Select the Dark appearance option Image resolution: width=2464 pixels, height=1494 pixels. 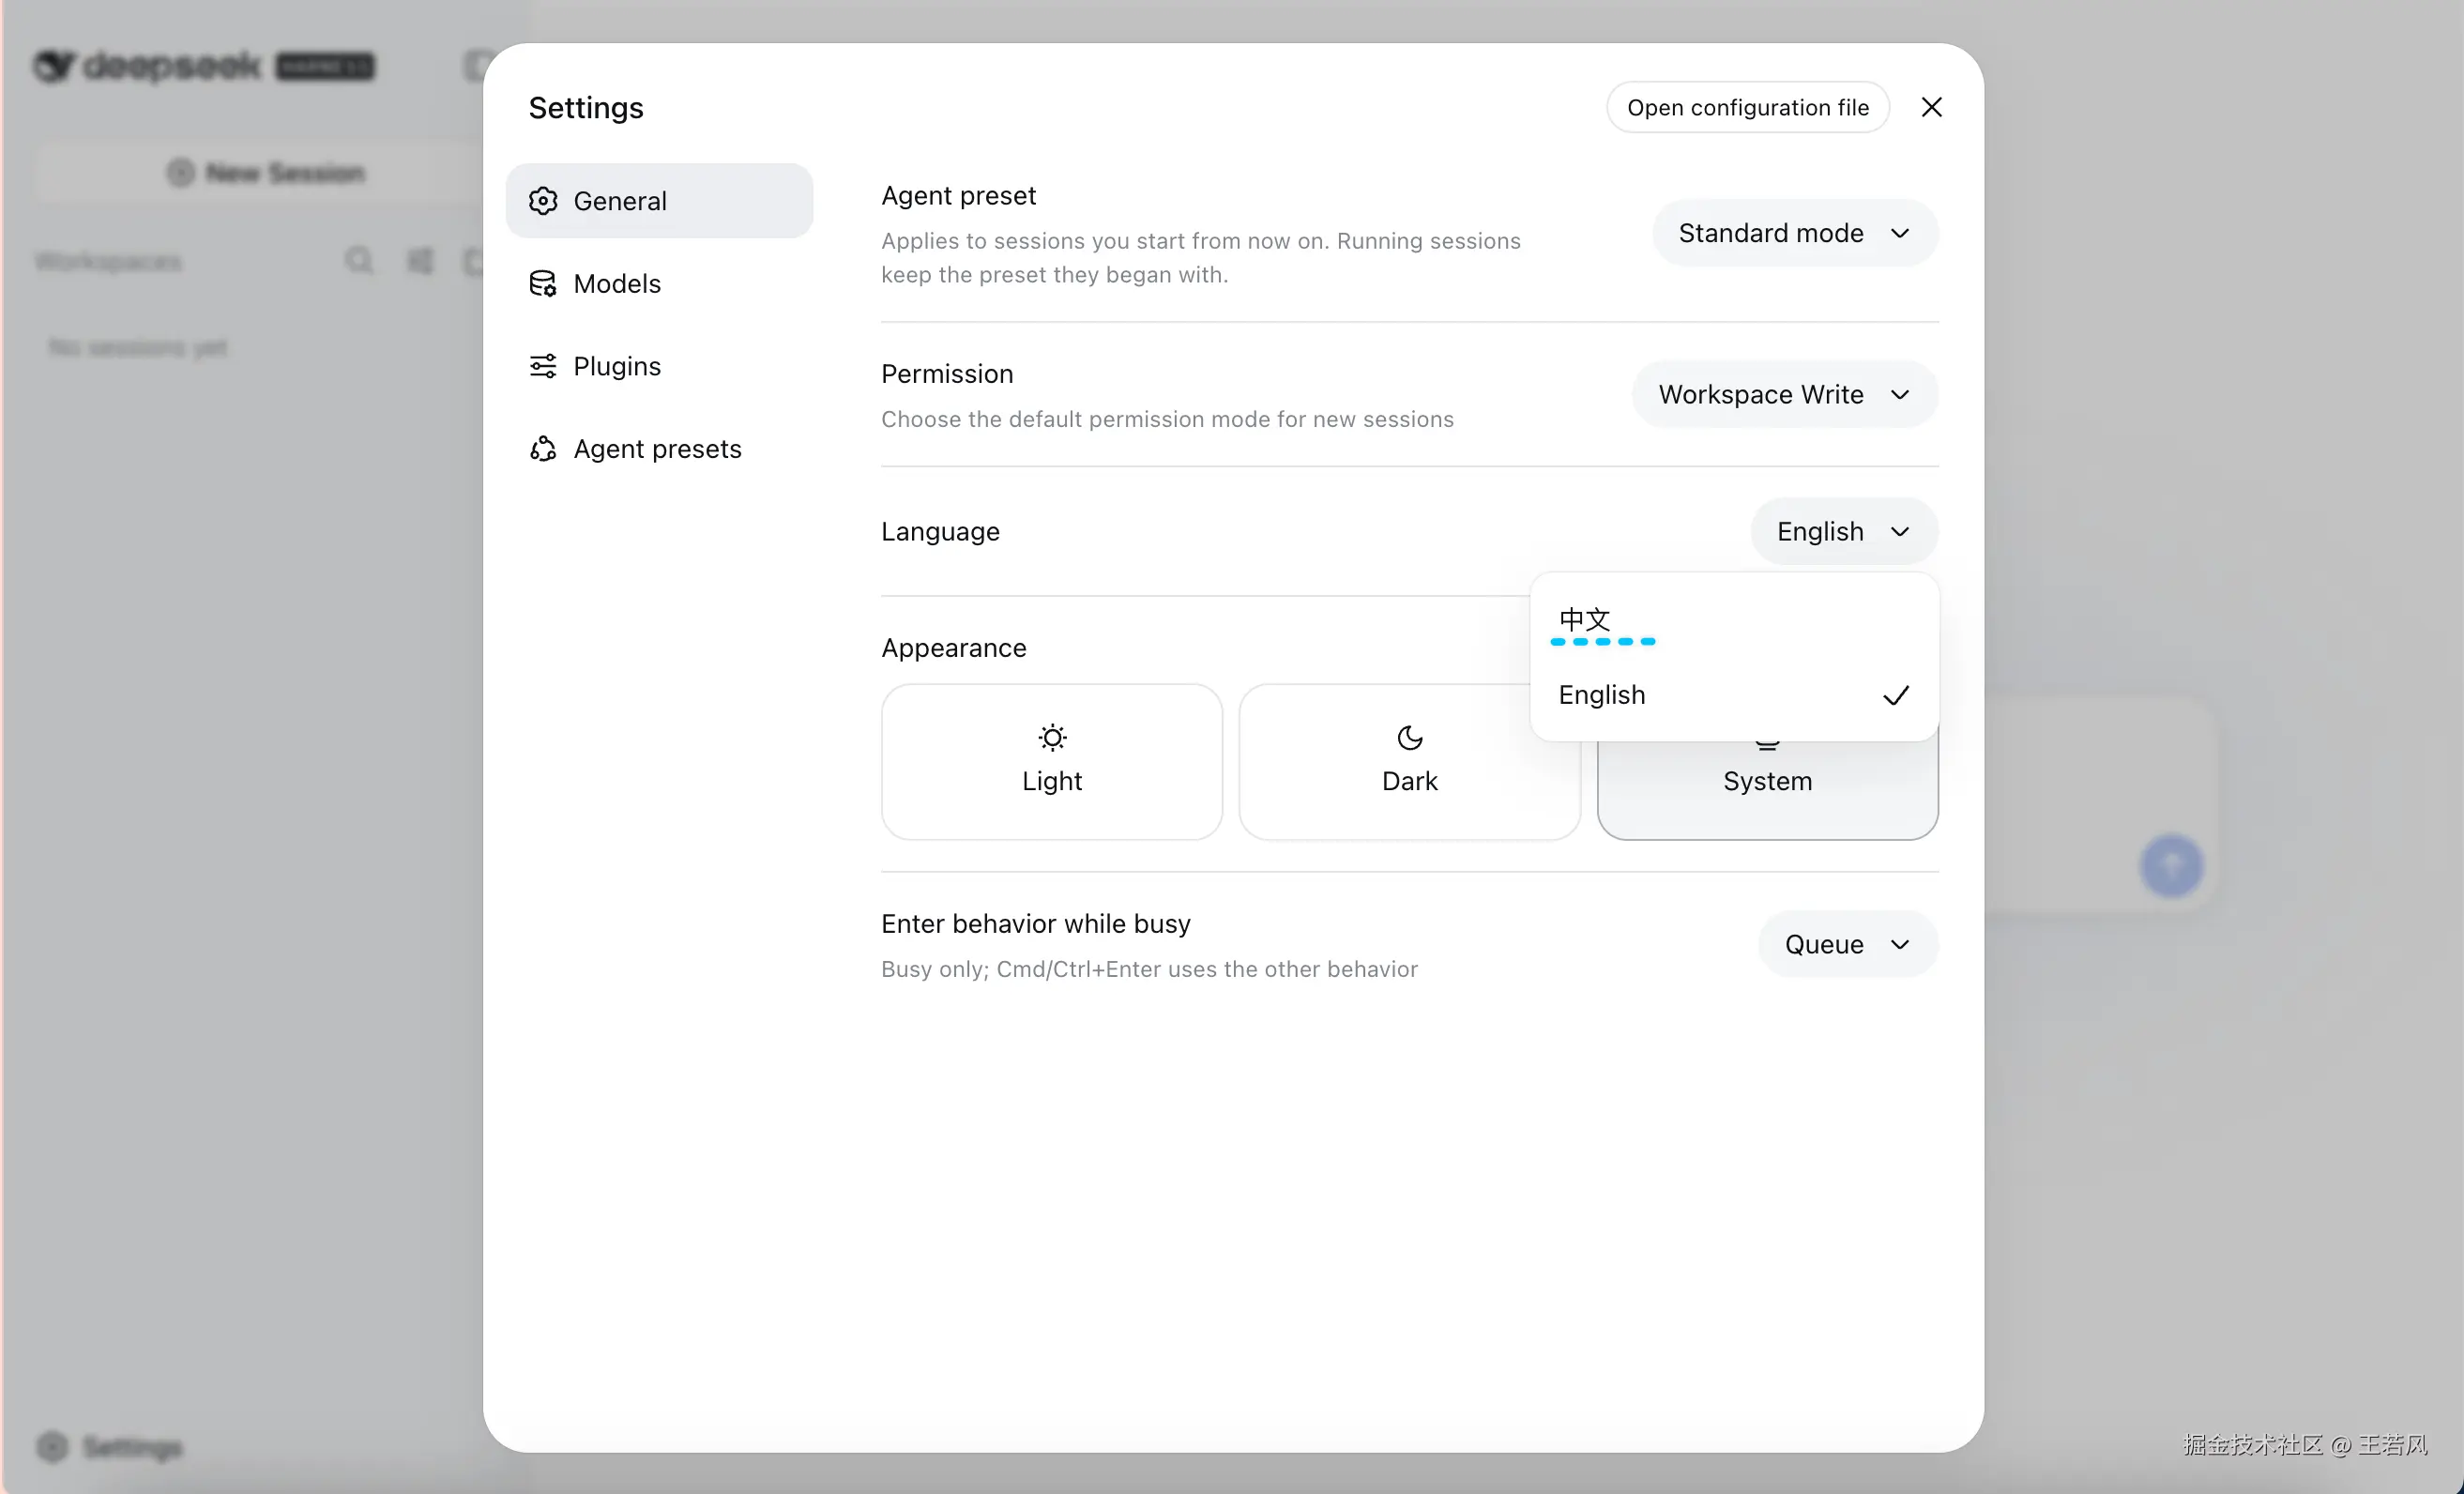[1410, 762]
